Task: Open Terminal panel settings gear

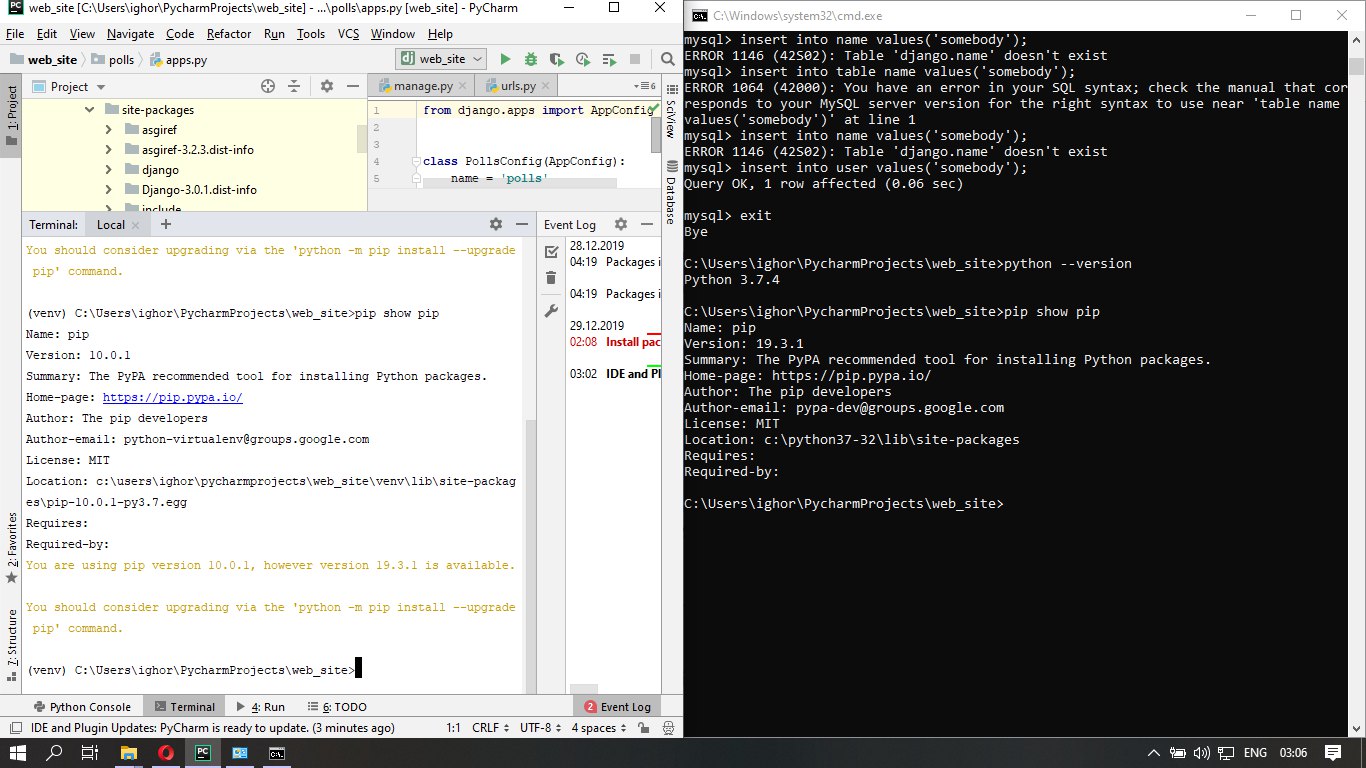Action: pos(495,225)
